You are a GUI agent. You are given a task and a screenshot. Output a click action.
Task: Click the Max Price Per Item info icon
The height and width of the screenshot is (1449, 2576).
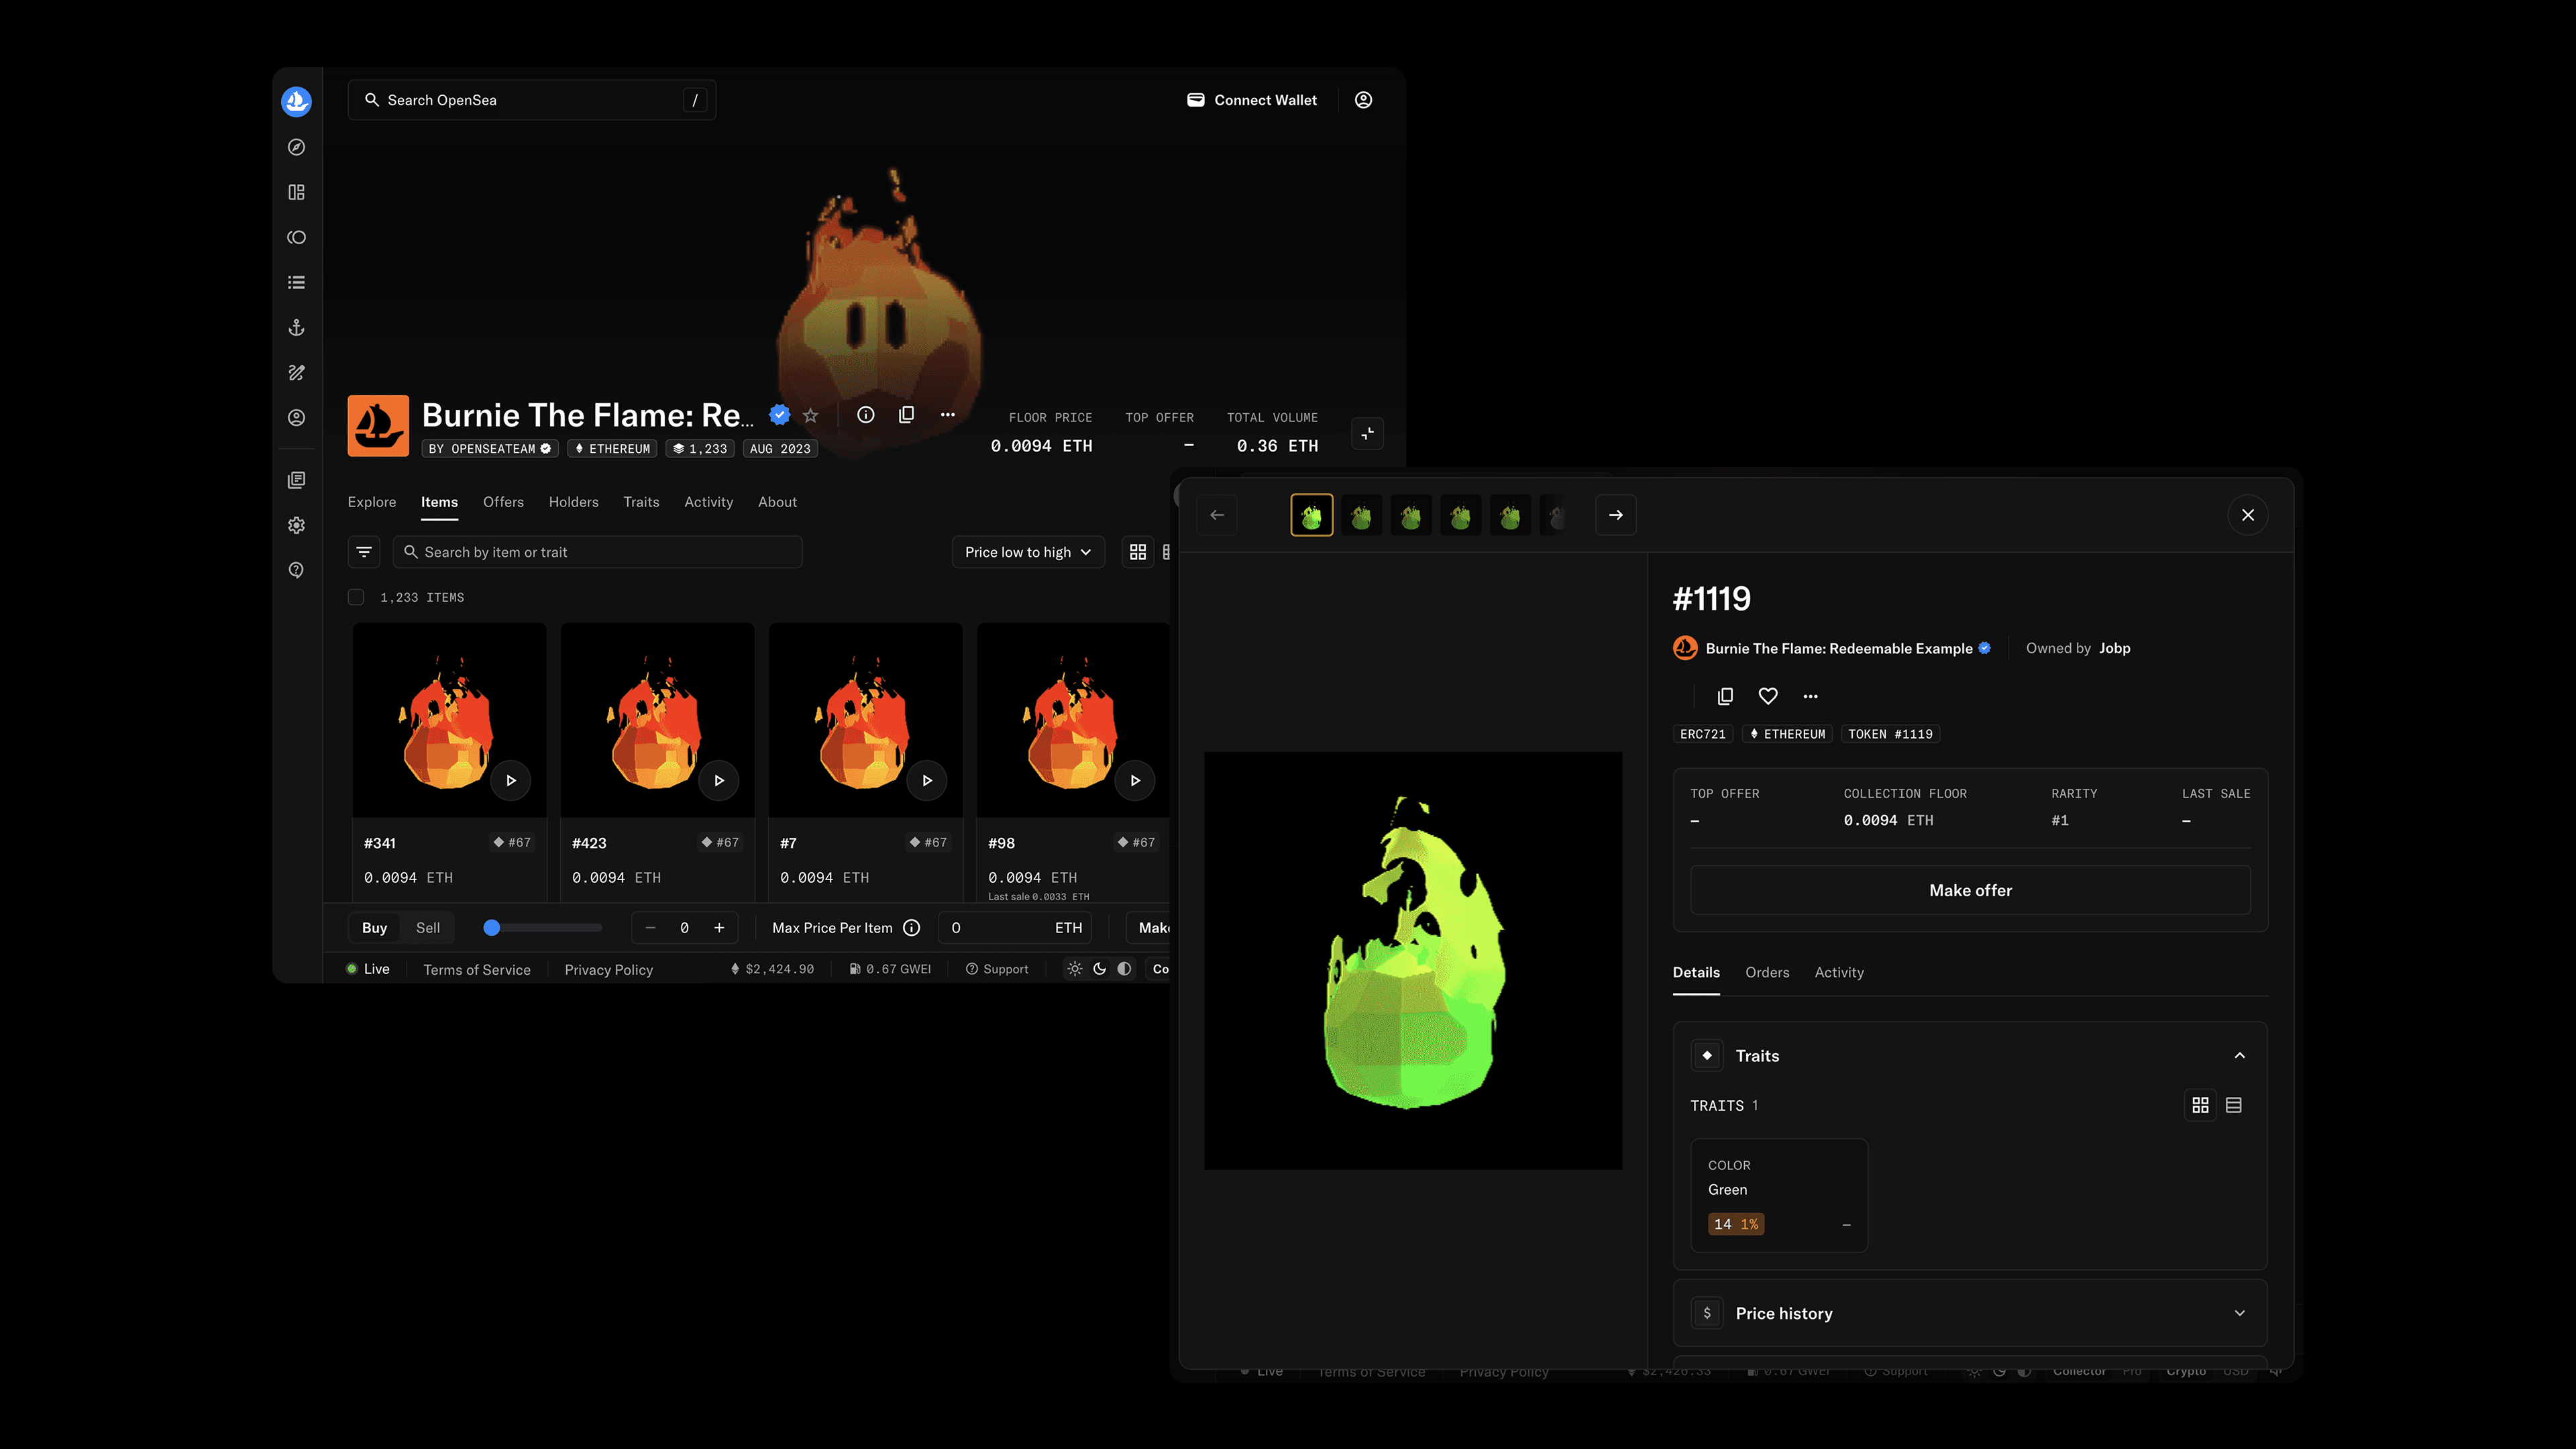point(911,928)
